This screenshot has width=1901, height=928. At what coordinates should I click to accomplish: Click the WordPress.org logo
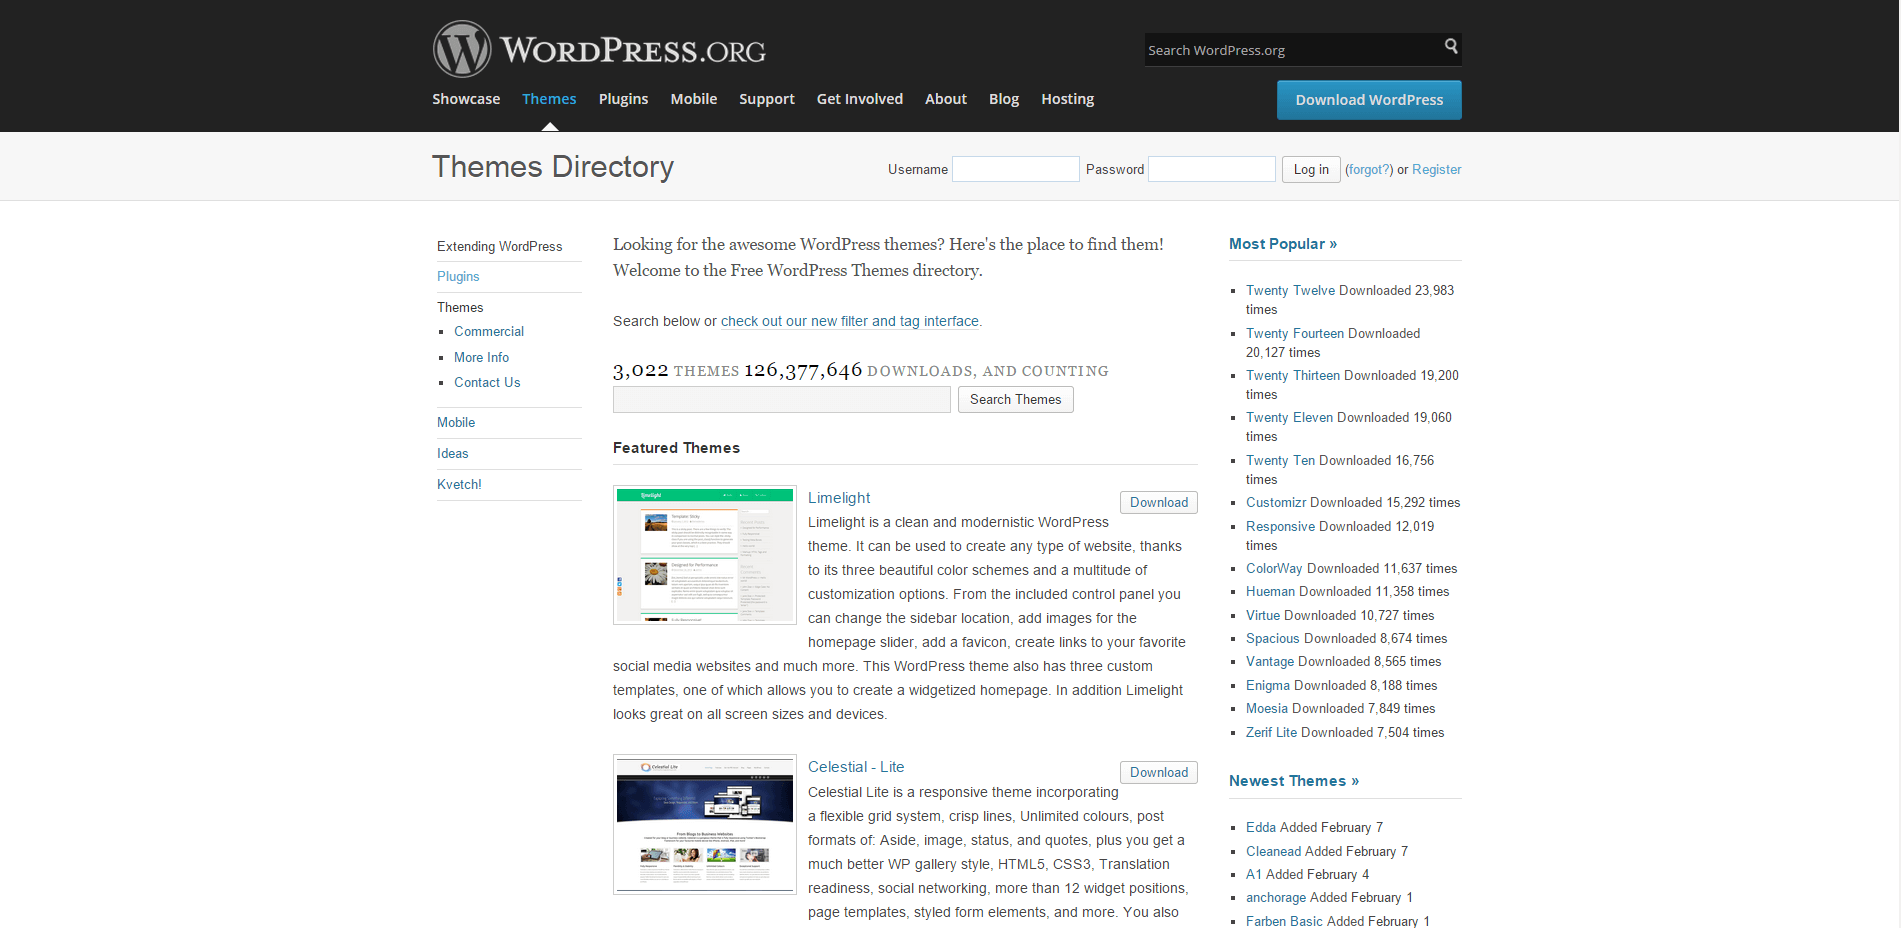[x=599, y=49]
